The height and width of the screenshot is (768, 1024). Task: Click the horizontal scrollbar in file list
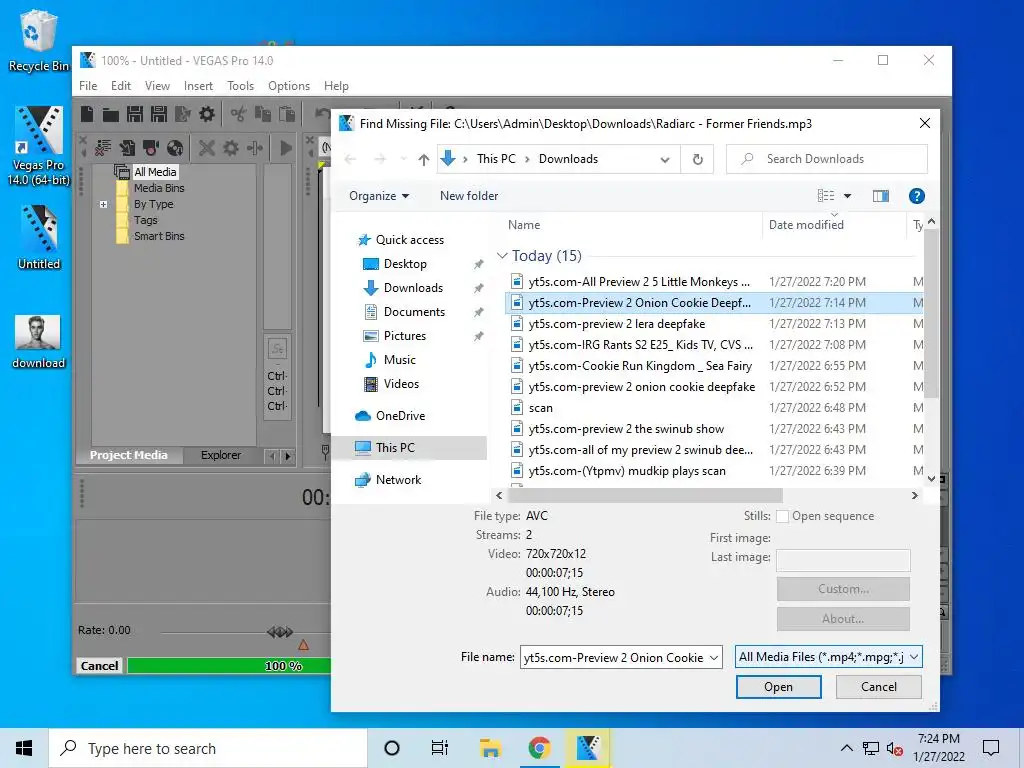645,496
